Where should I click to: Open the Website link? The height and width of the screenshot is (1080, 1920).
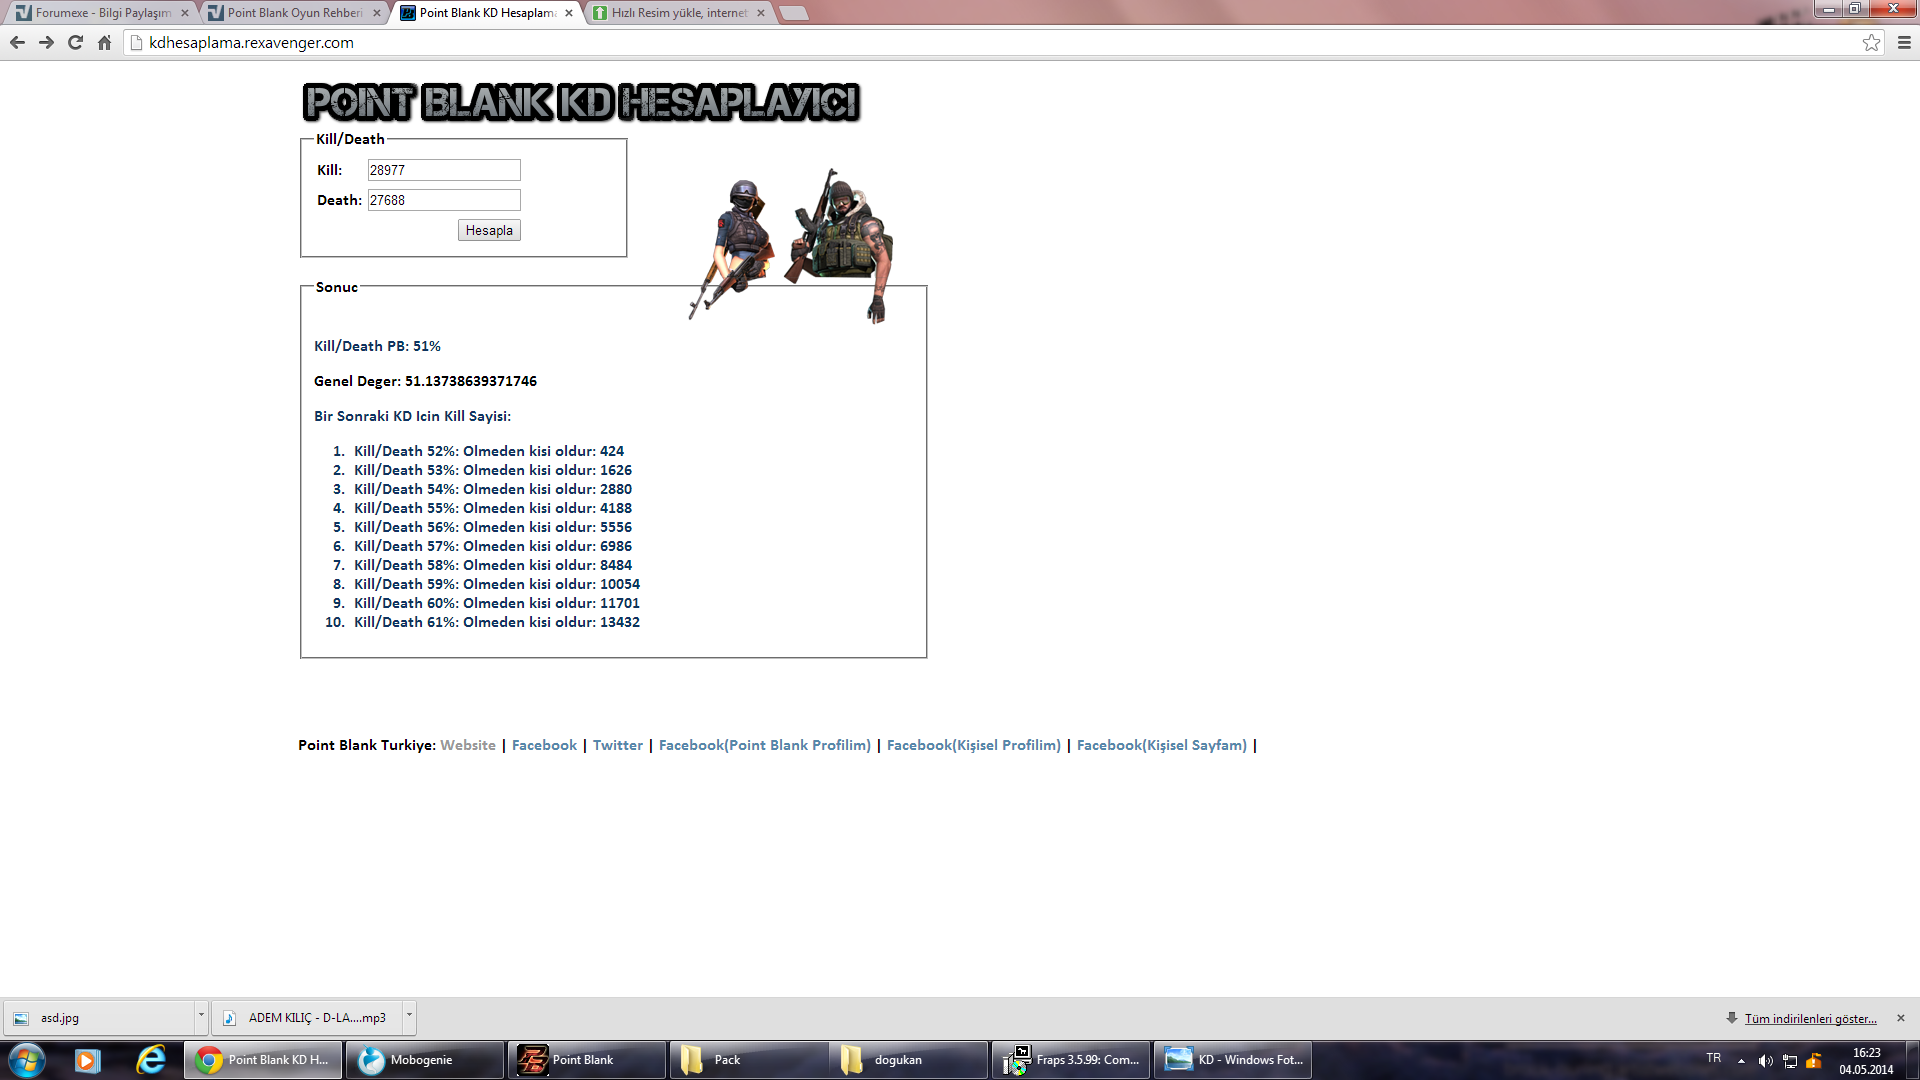click(x=468, y=745)
